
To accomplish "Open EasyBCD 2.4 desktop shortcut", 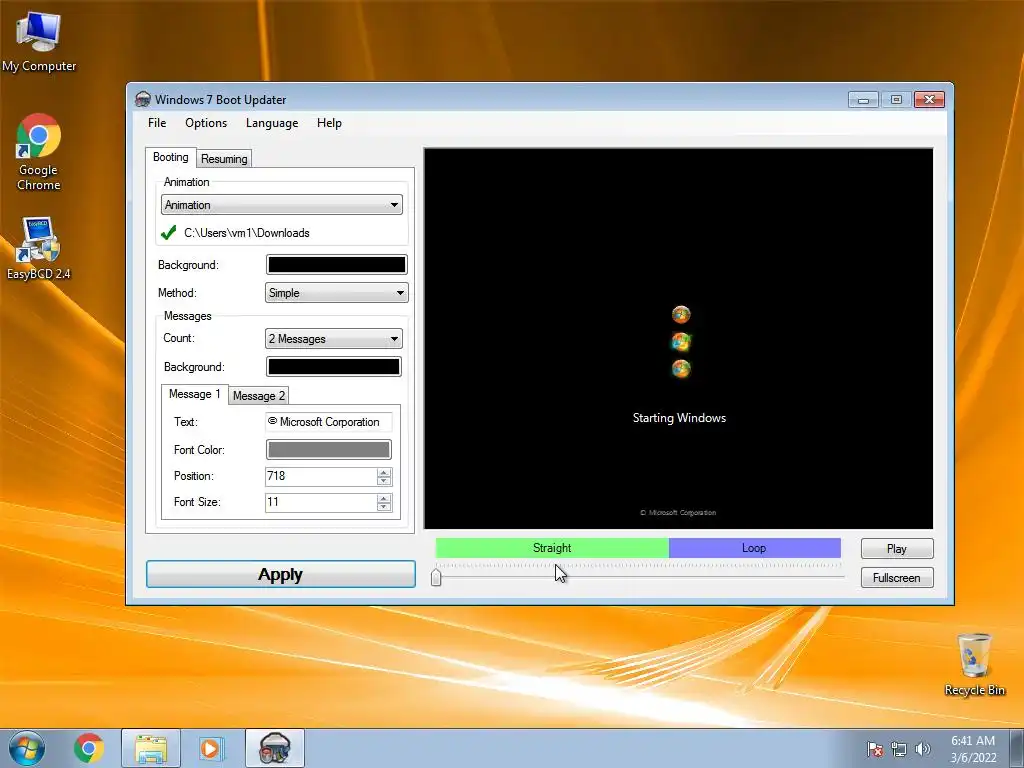I will [39, 248].
